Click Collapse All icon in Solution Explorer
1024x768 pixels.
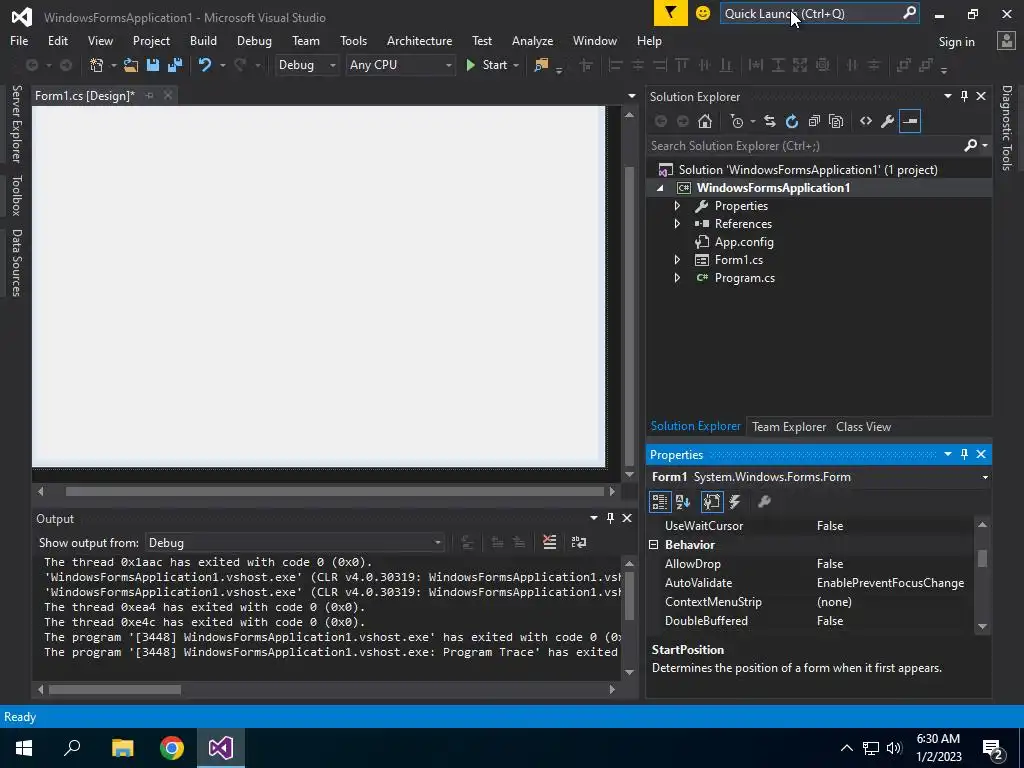point(814,121)
